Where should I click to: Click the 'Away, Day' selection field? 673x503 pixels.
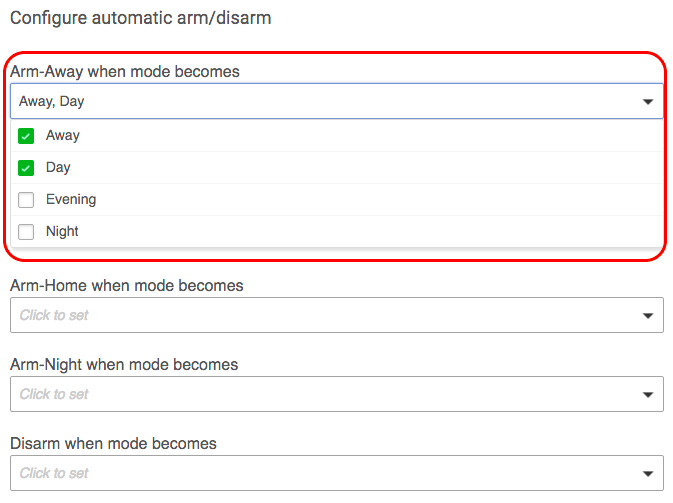point(337,101)
